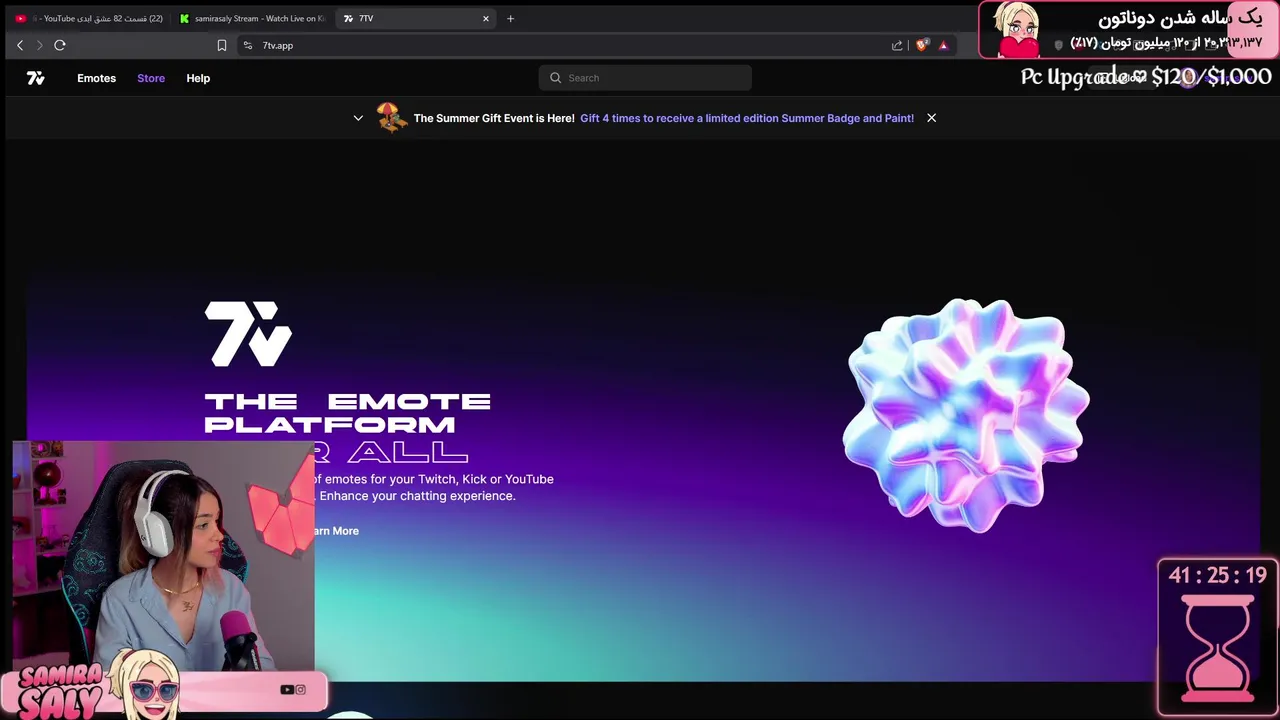Open the 'Gift 4 times' Summer Badge link

coord(747,118)
